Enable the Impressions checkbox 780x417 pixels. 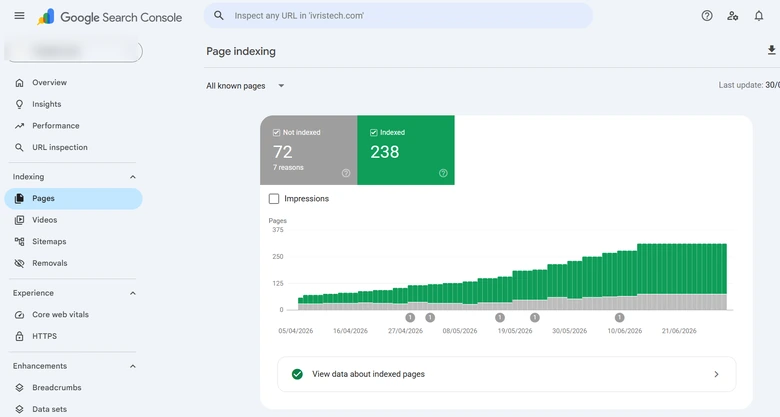[x=274, y=199]
